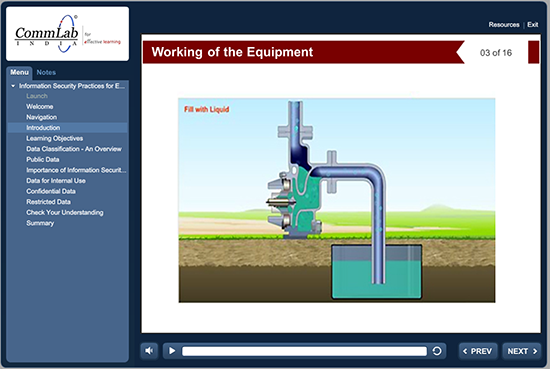Viewport: 550px width, 369px height.
Task: Mute the course audio speaker icon
Action: (x=149, y=351)
